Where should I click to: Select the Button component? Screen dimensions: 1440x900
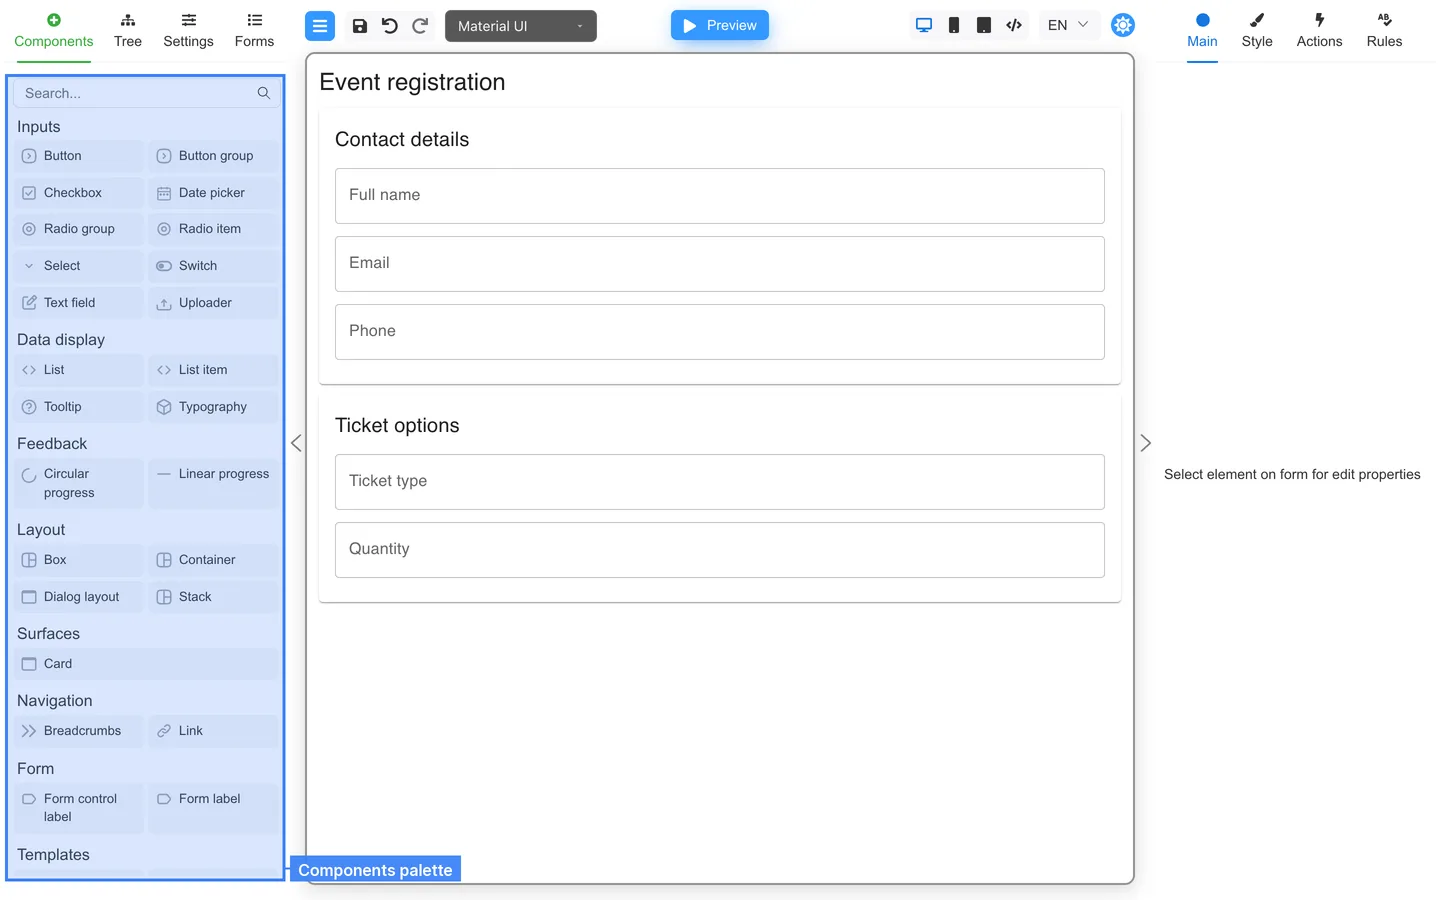(x=78, y=156)
